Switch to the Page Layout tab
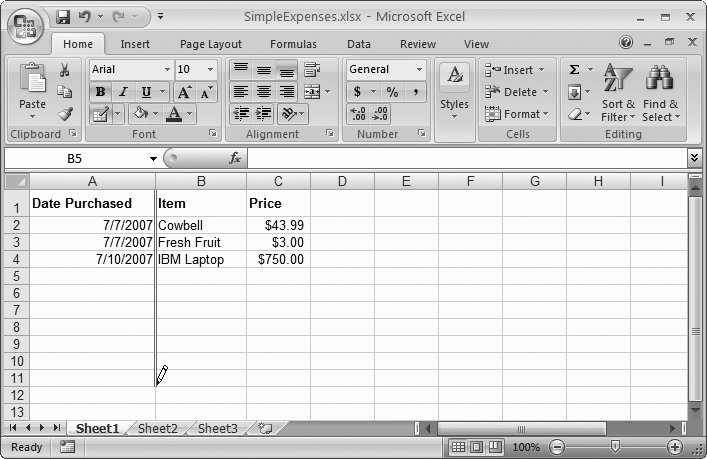Image resolution: width=707 pixels, height=459 pixels. click(211, 44)
